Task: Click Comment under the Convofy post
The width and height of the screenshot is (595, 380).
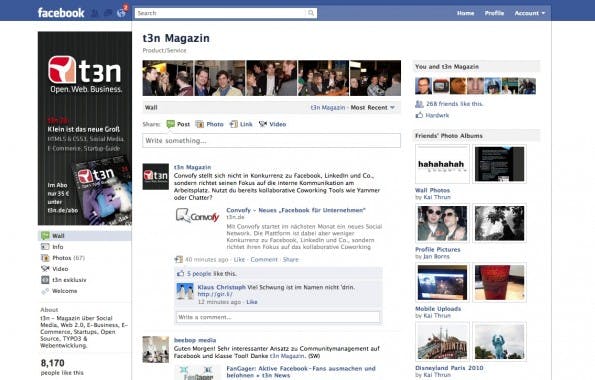Action: (264, 260)
